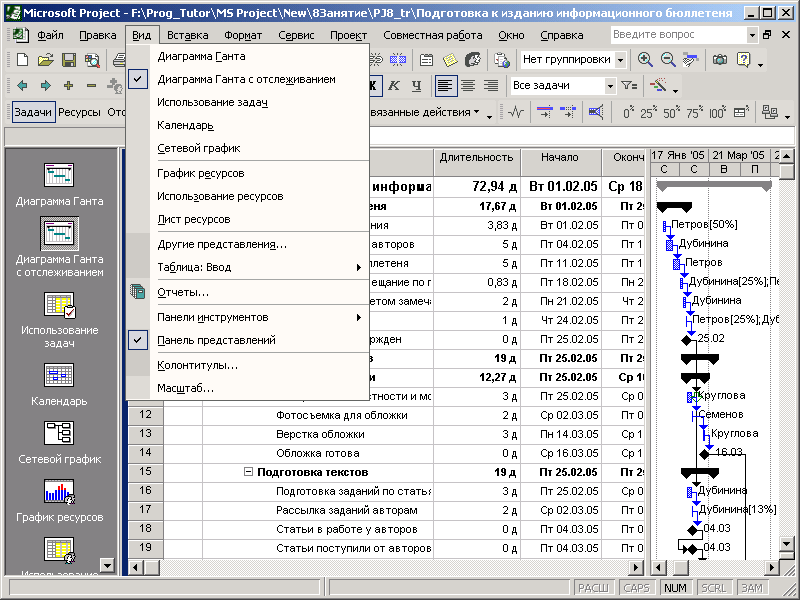The image size is (800, 600).
Task: Click the copy picture camera icon
Action: pos(720,60)
